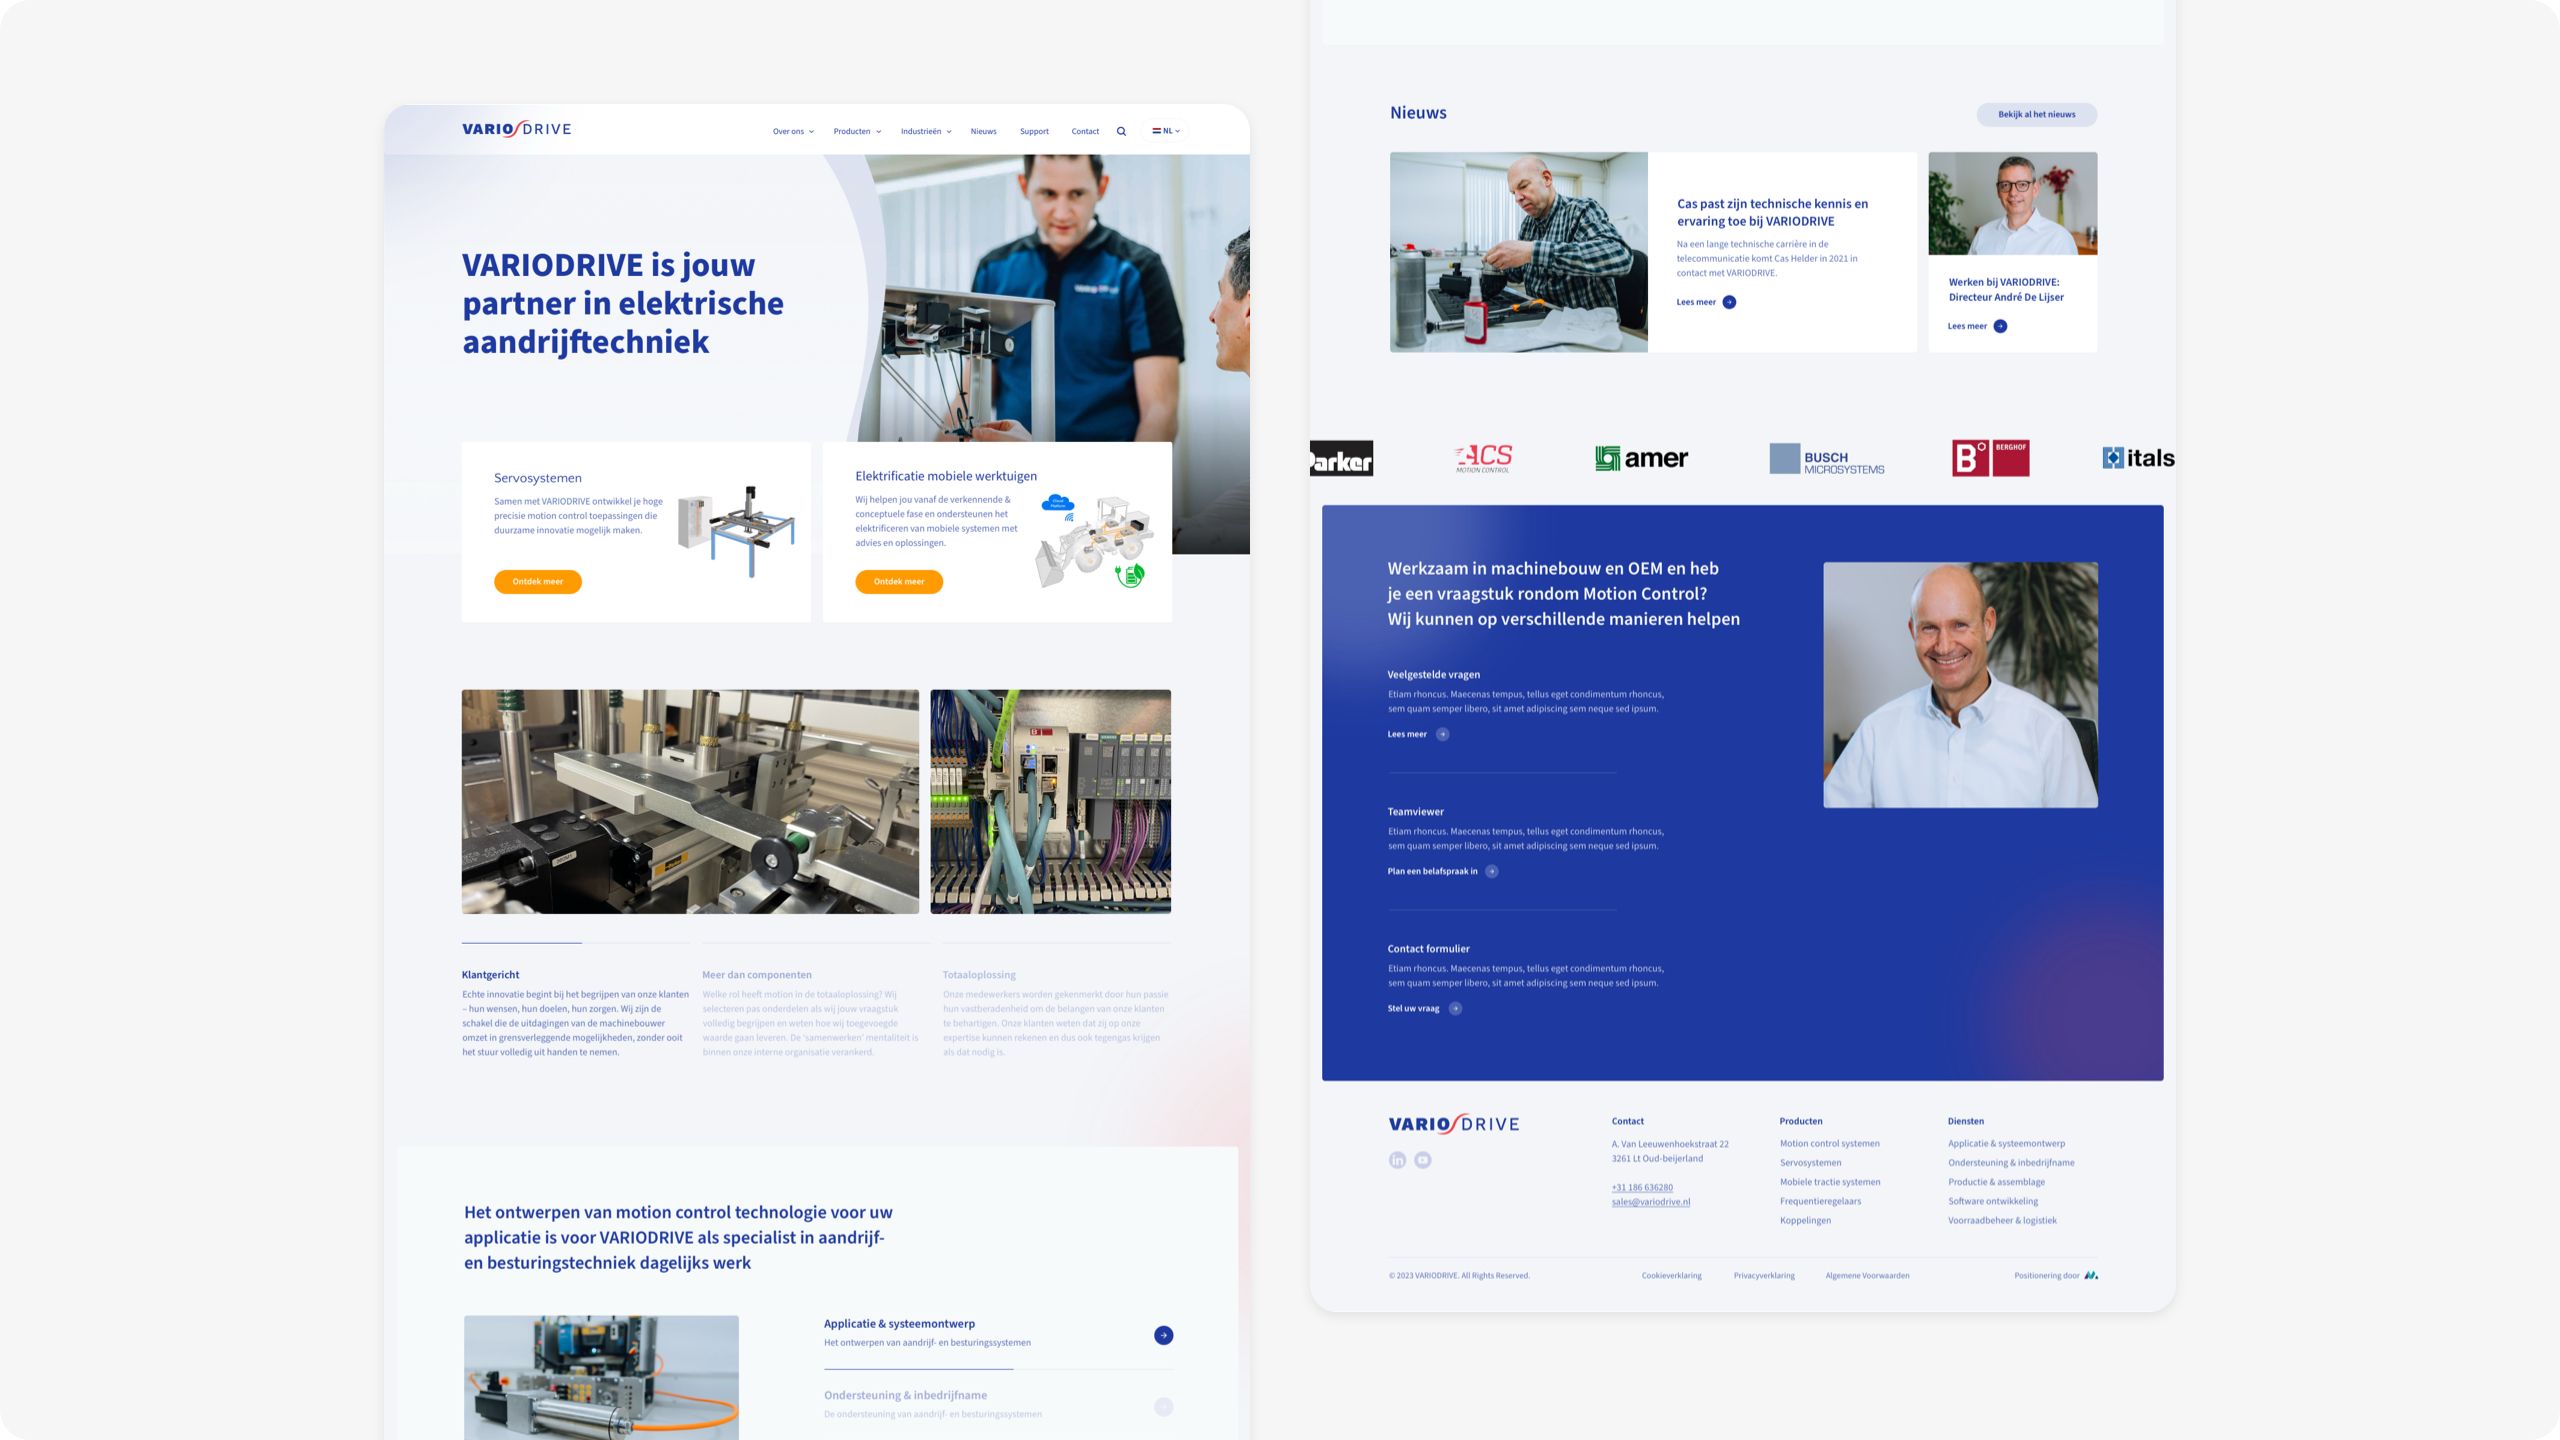Click the phone number +31 186 636280
This screenshot has height=1440, width=2560.
pos(1641,1187)
